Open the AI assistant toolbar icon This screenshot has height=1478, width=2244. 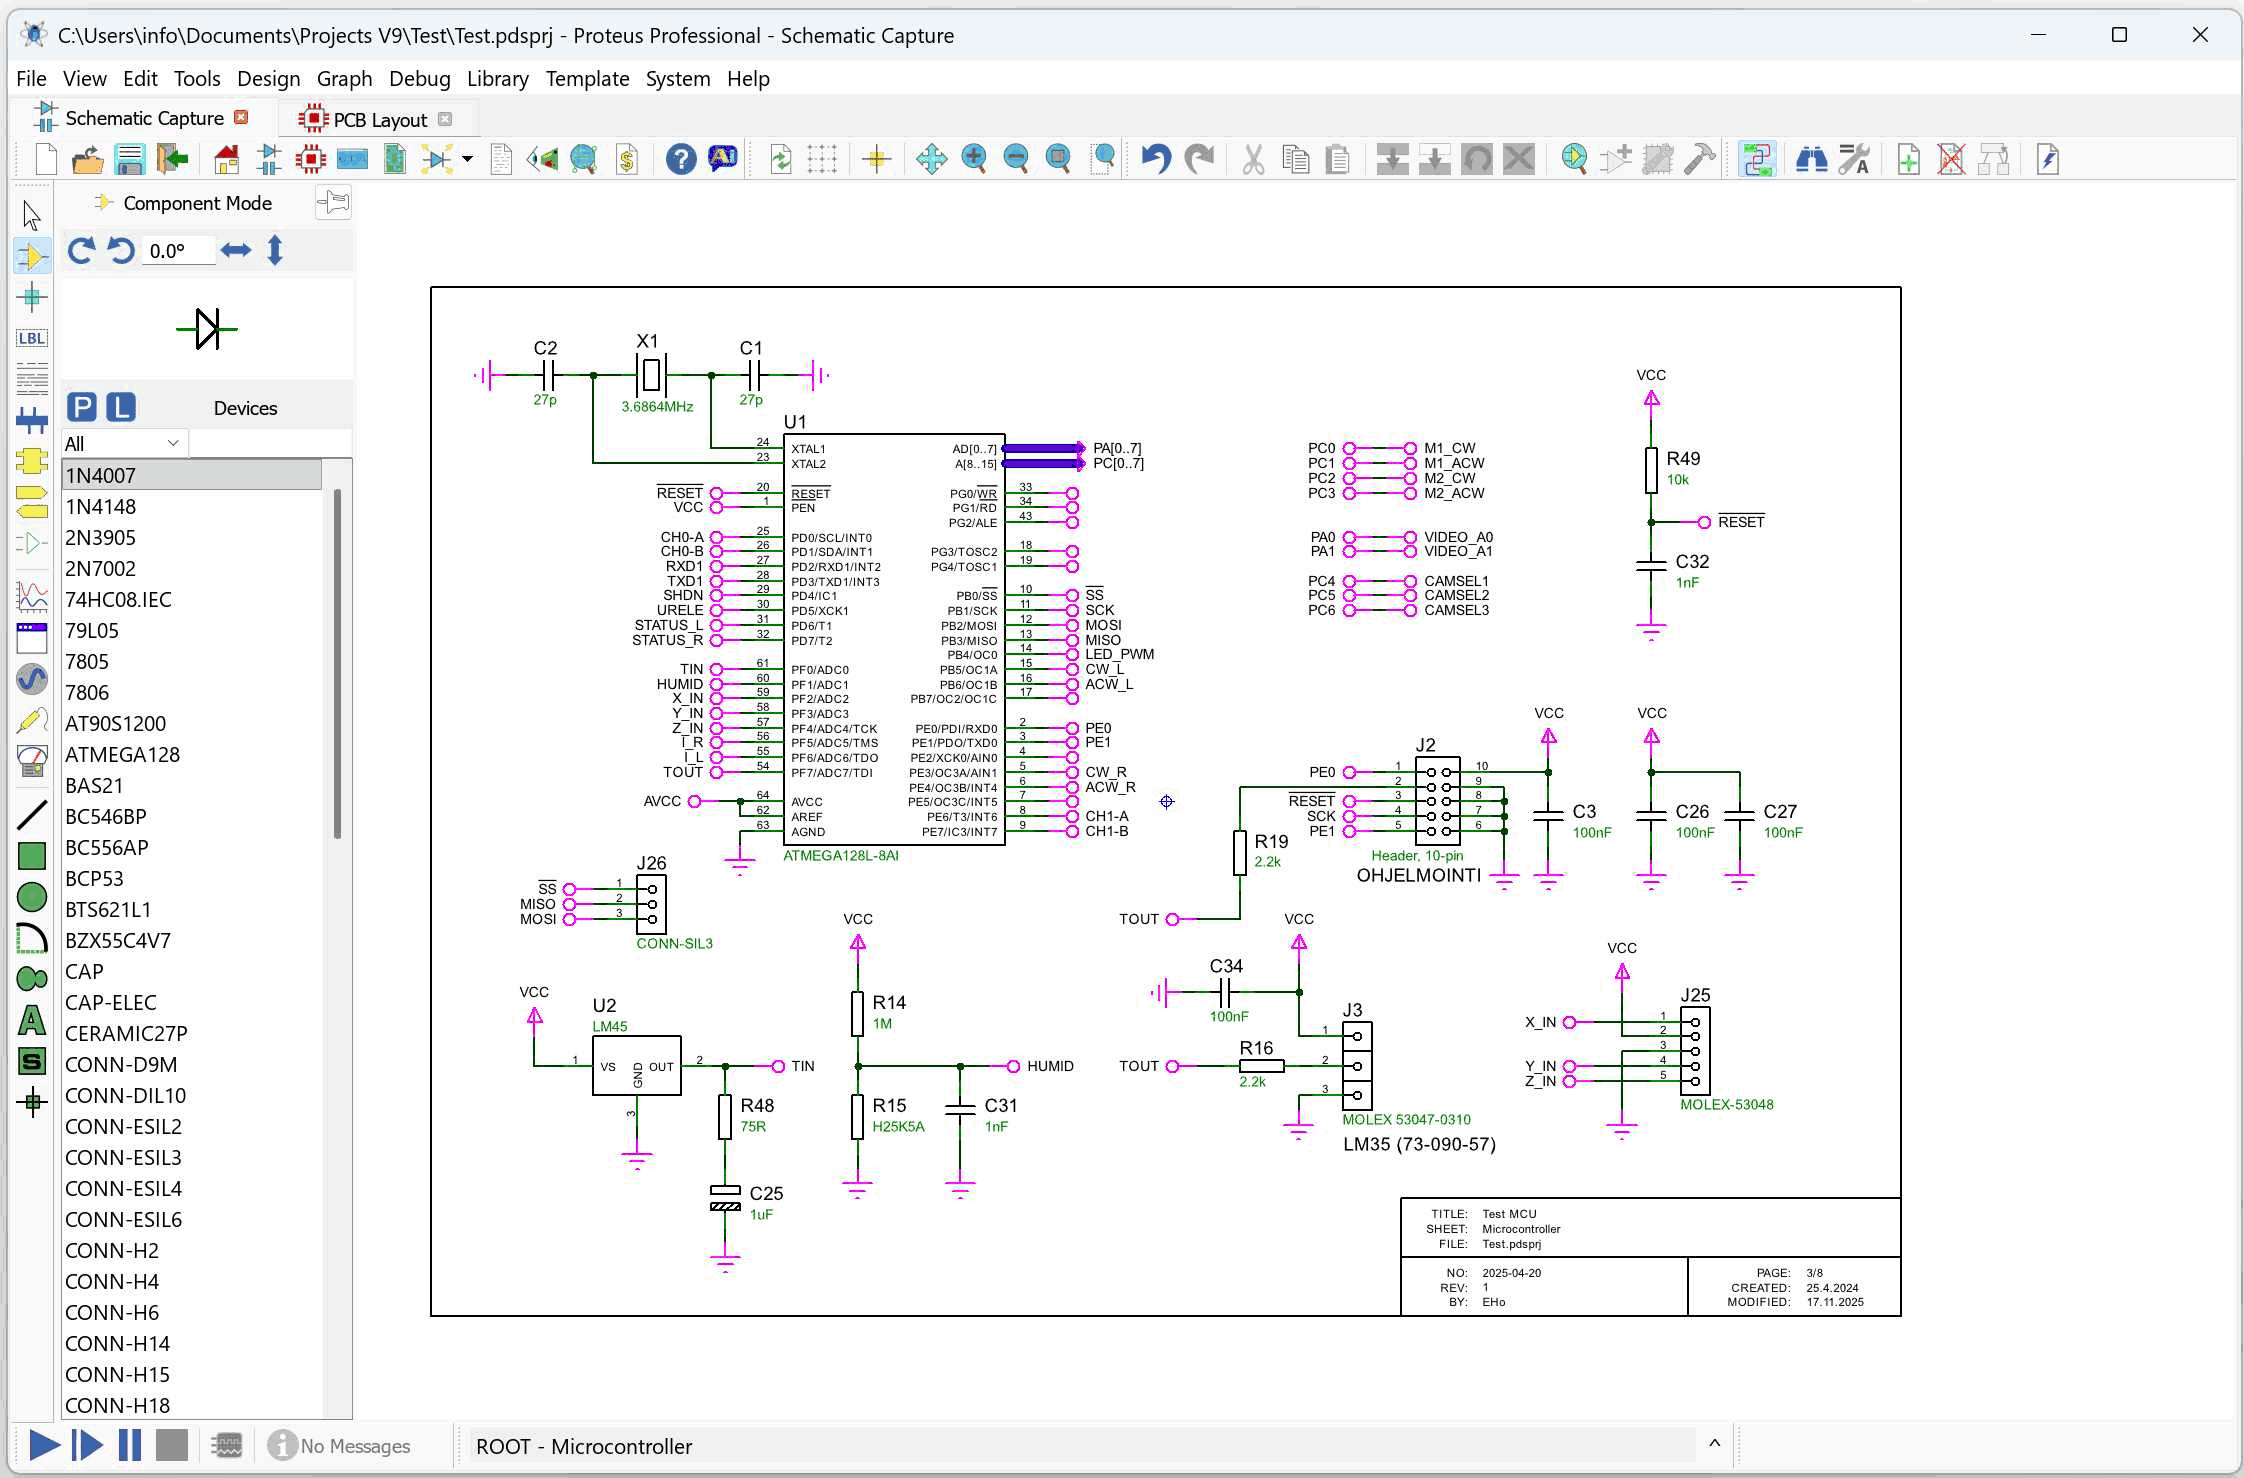pos(723,159)
